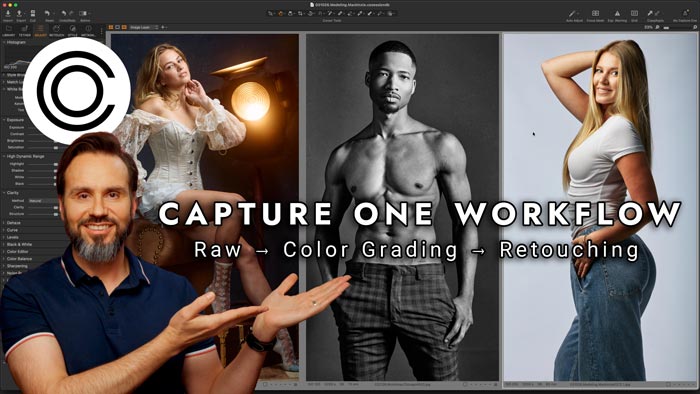Click the zoom-out magnifier icon
700x394 pixels.
pyautogui.click(x=657, y=27)
